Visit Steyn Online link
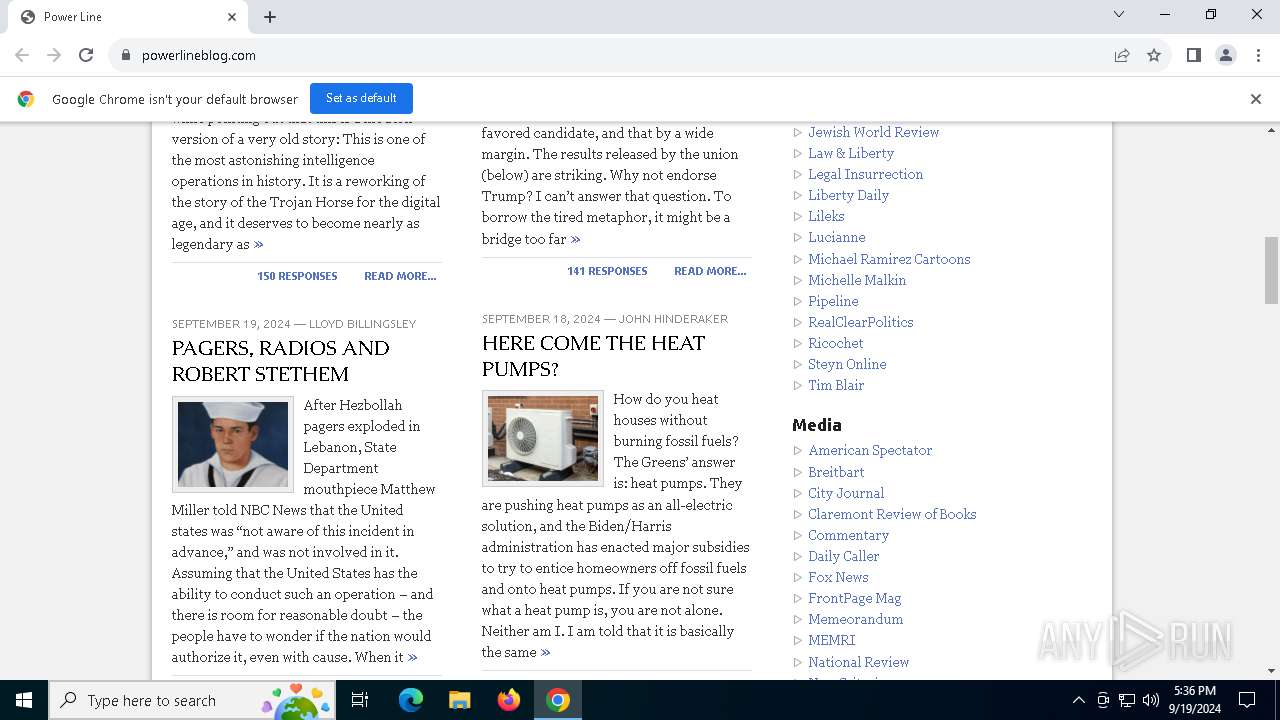The image size is (1280, 720). click(847, 364)
